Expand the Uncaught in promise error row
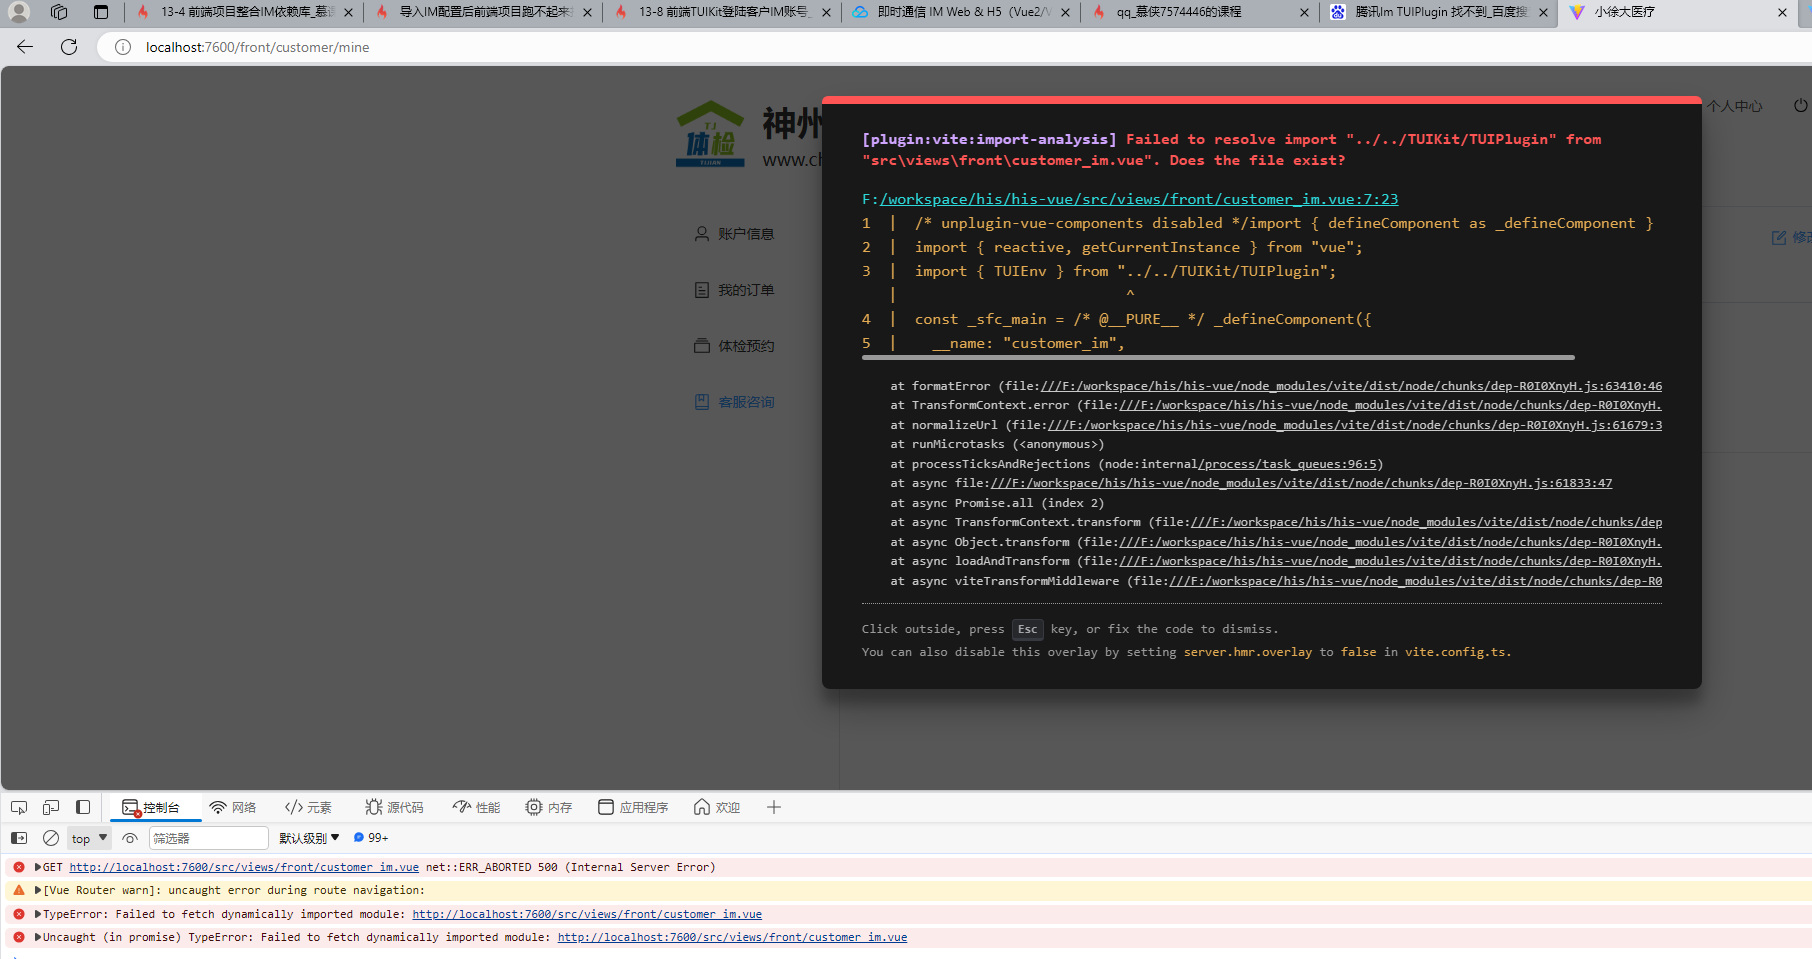 pyautogui.click(x=38, y=937)
